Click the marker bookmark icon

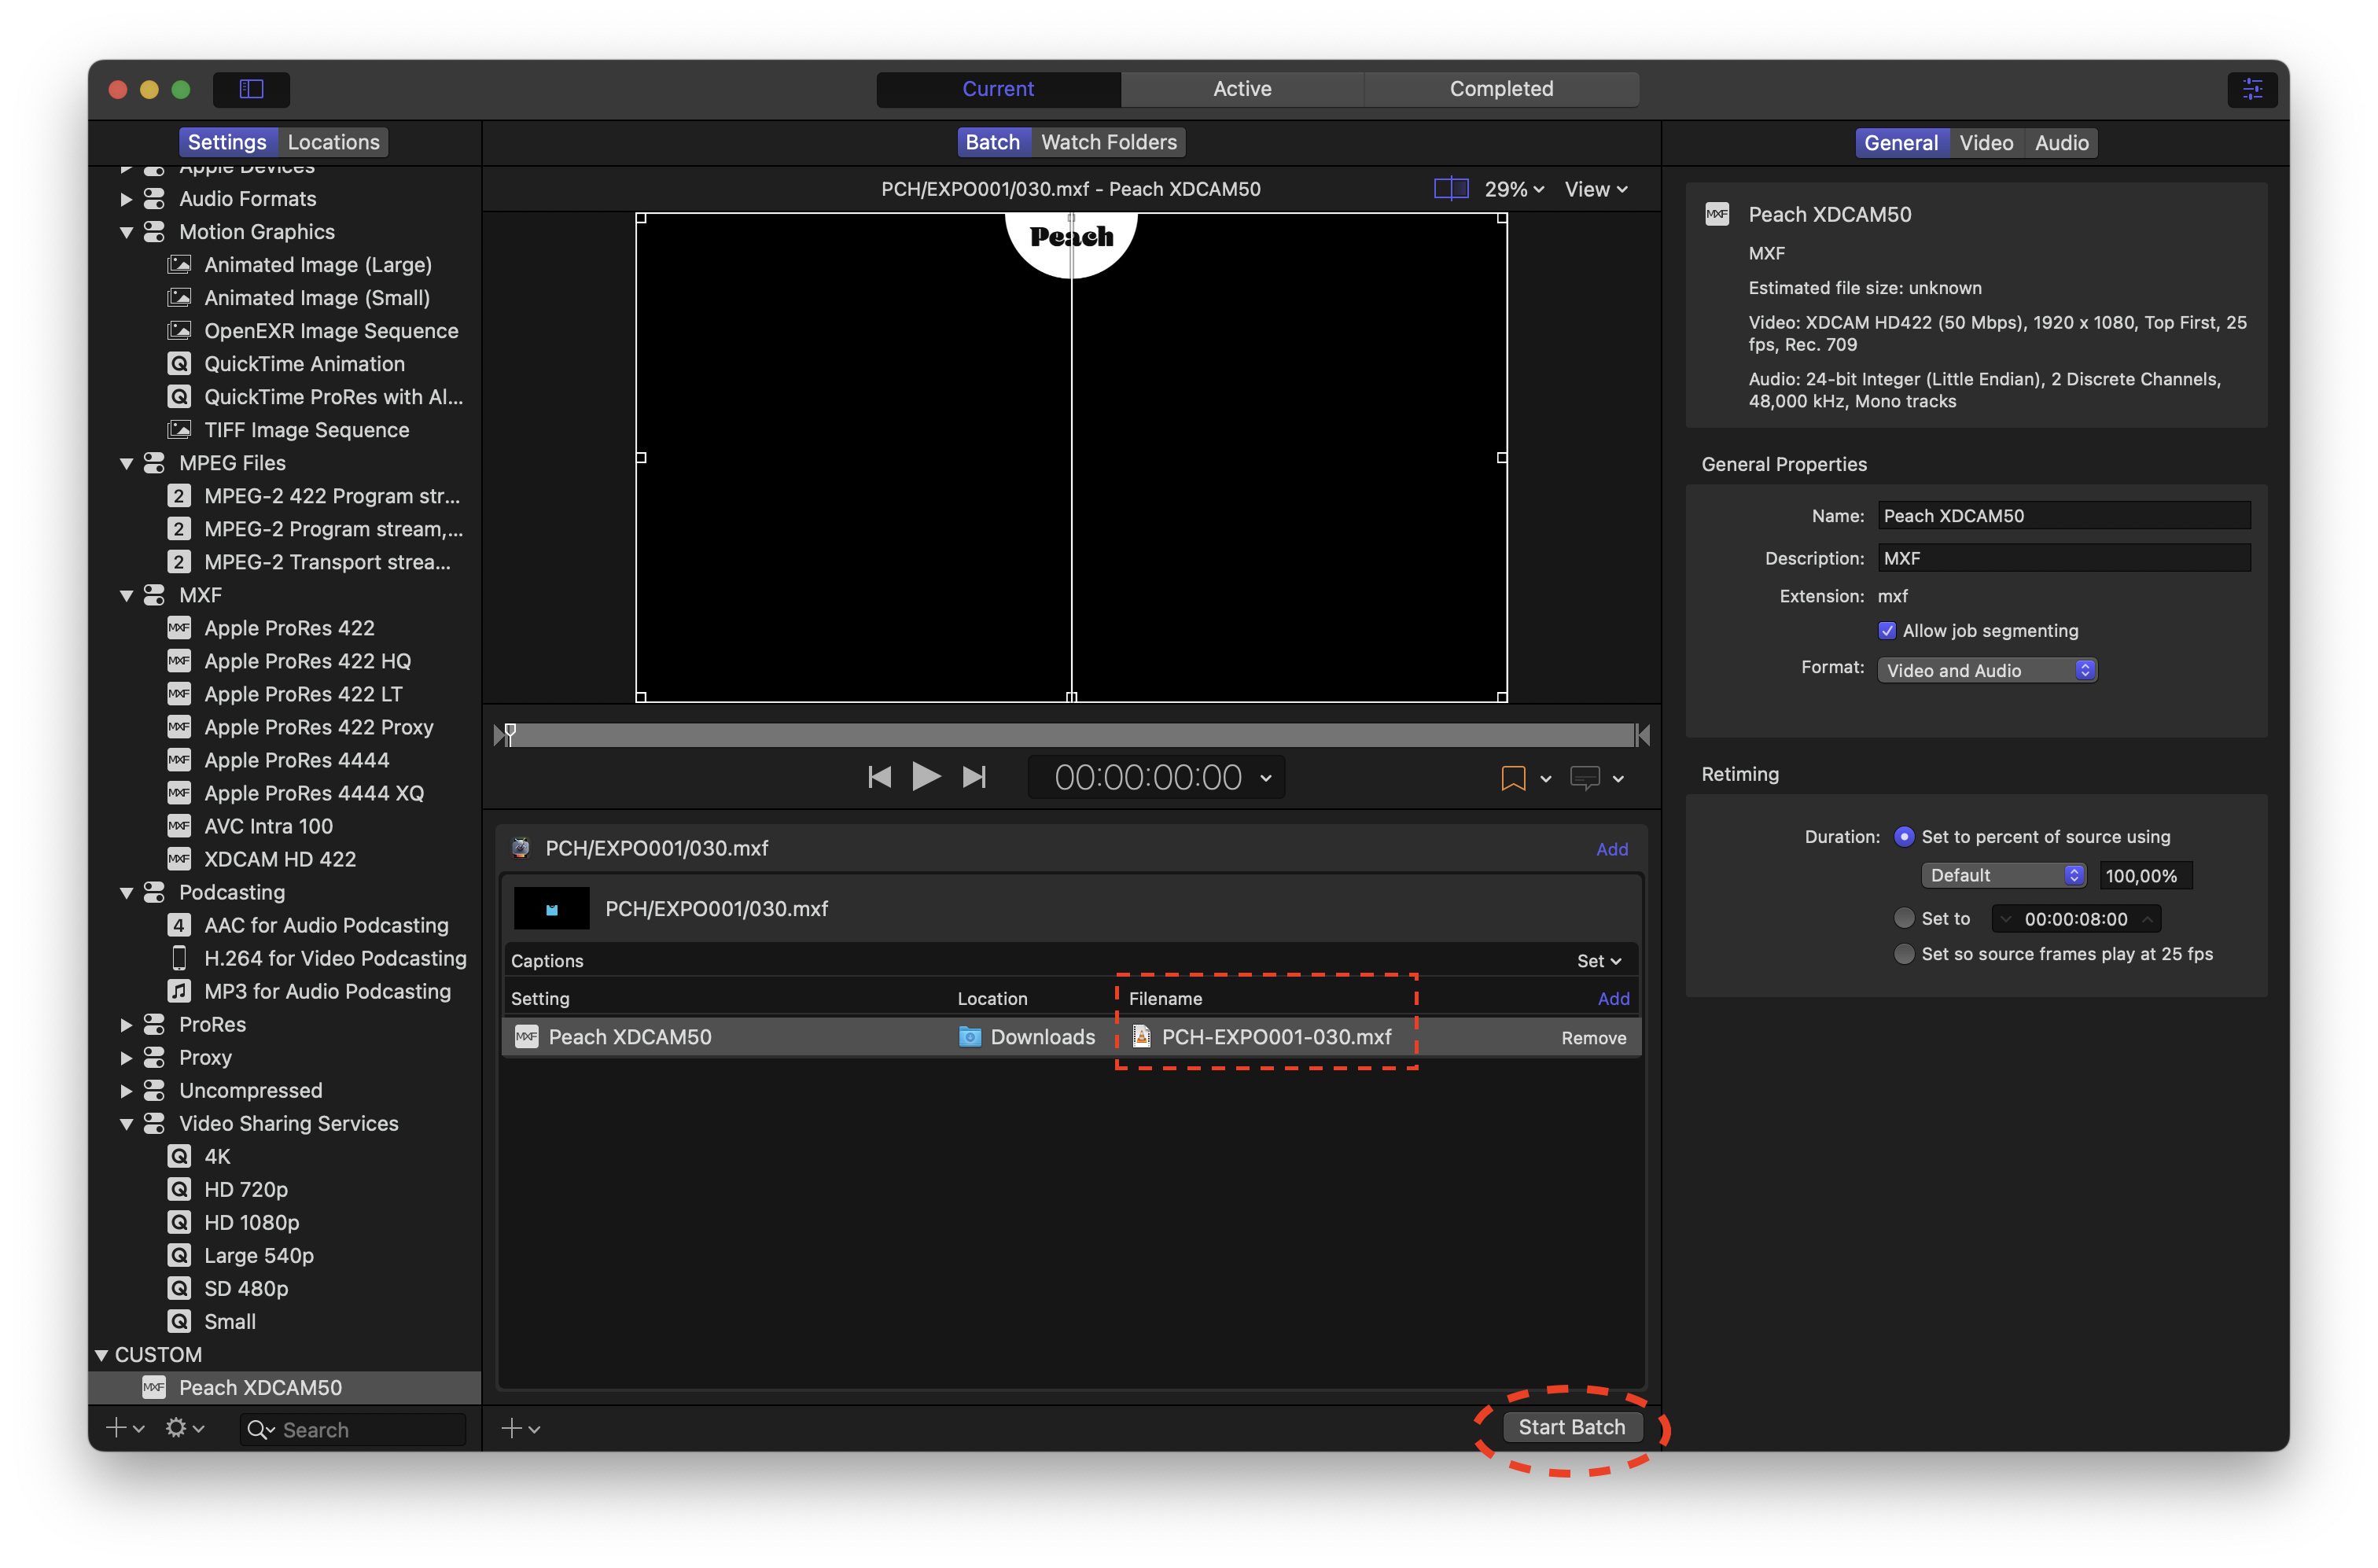point(1513,778)
